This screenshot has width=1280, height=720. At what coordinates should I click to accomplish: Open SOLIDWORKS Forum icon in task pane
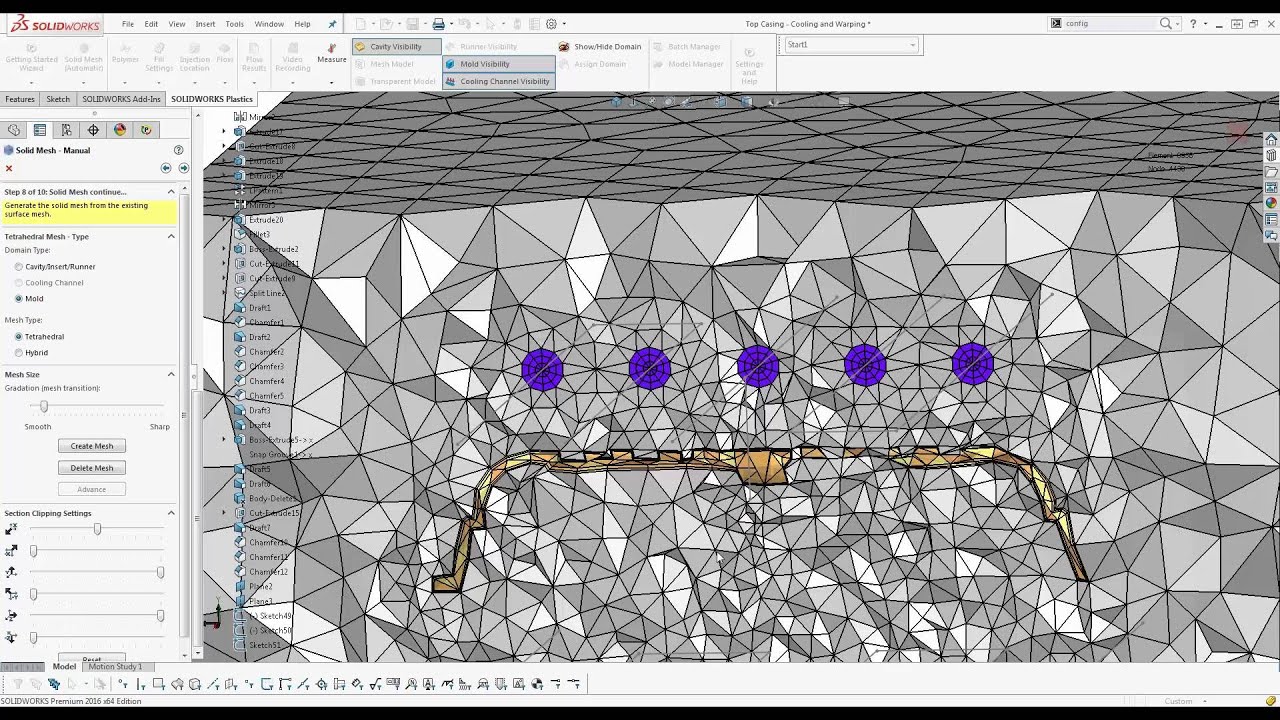1271,236
